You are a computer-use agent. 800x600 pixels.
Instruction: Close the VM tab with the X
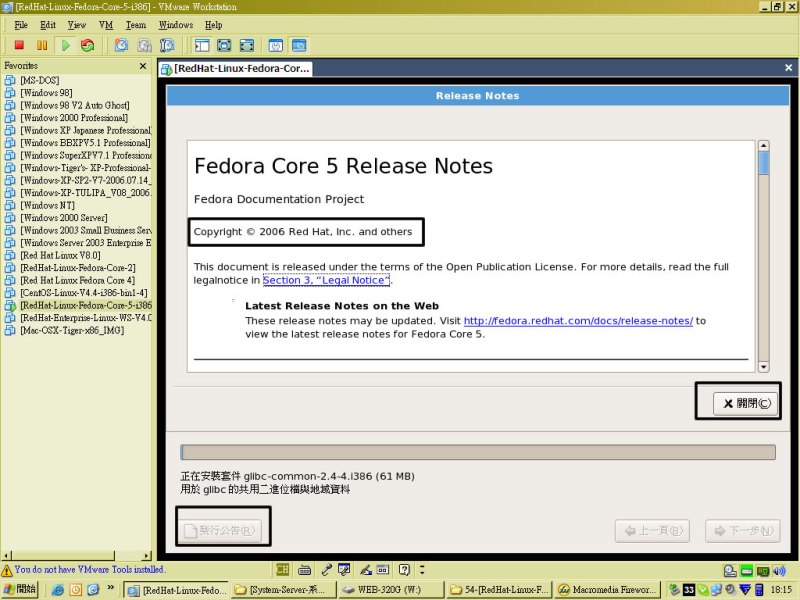click(788, 67)
